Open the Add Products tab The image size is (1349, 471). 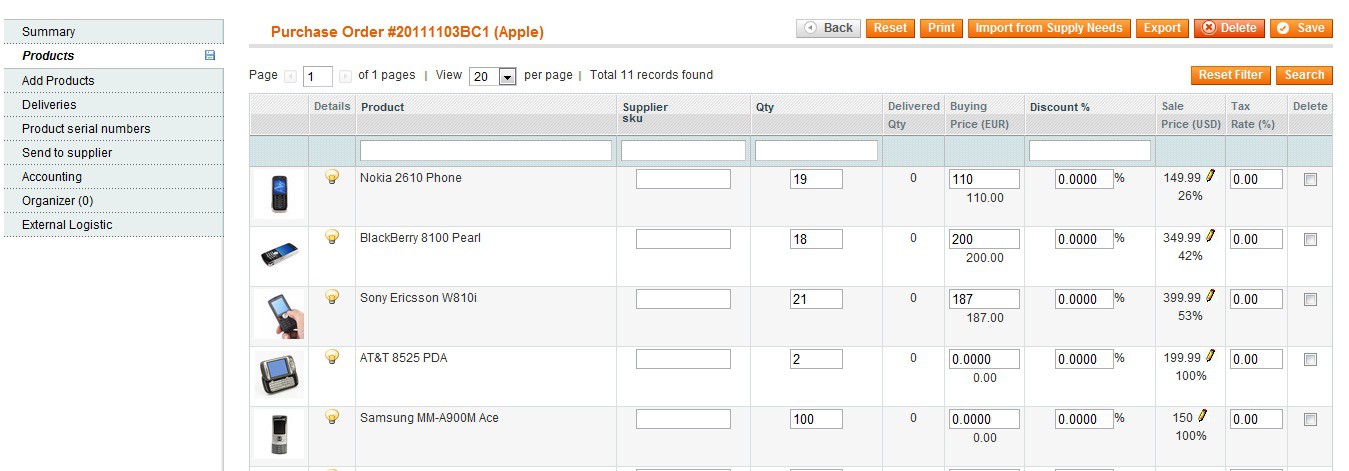pos(112,80)
